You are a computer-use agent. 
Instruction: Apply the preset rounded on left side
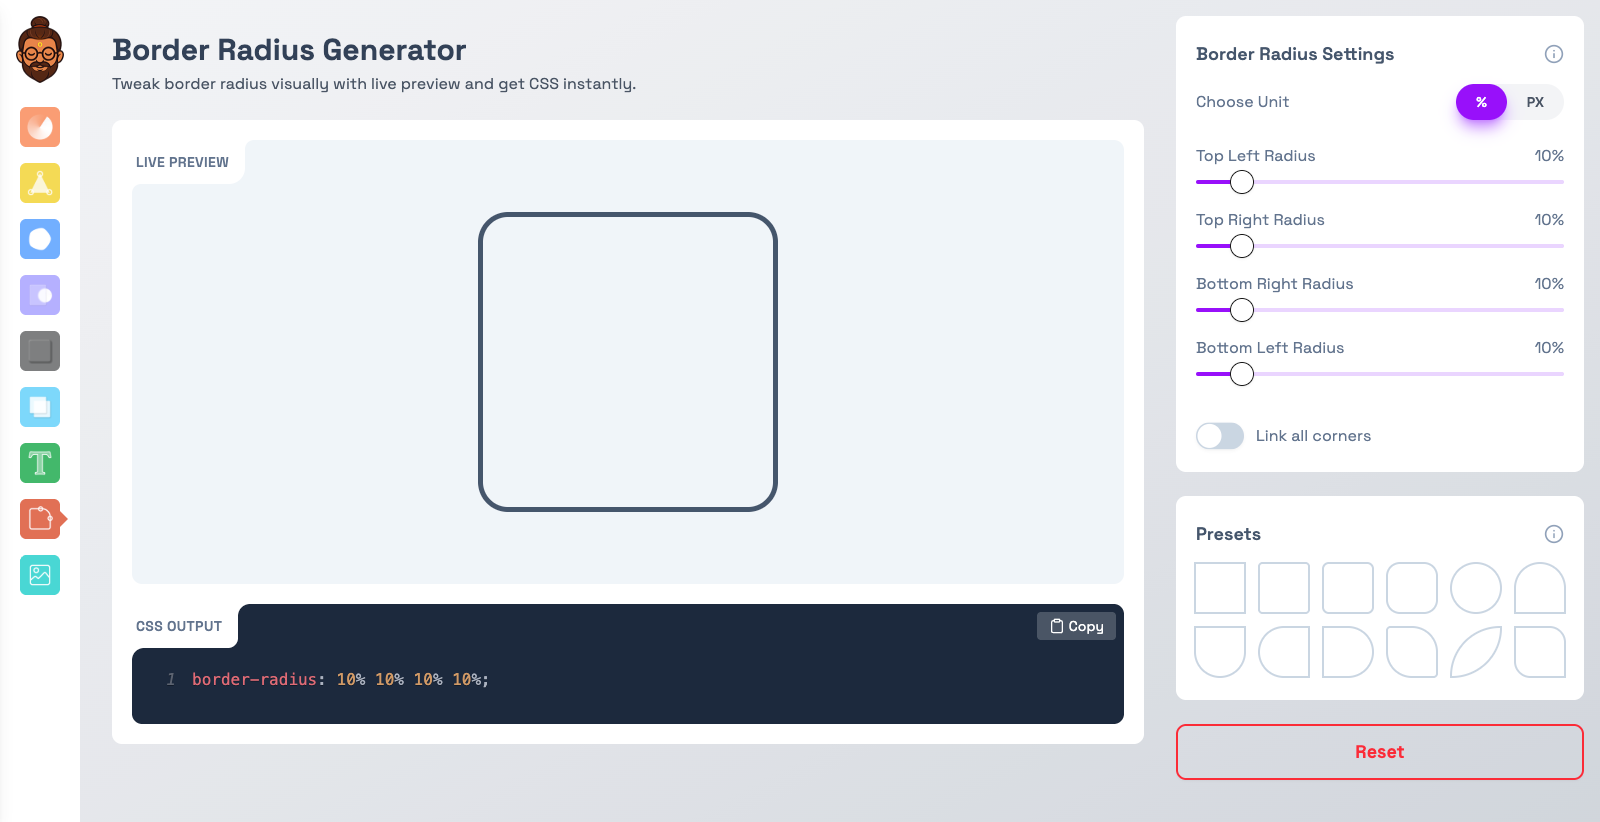coord(1284,652)
